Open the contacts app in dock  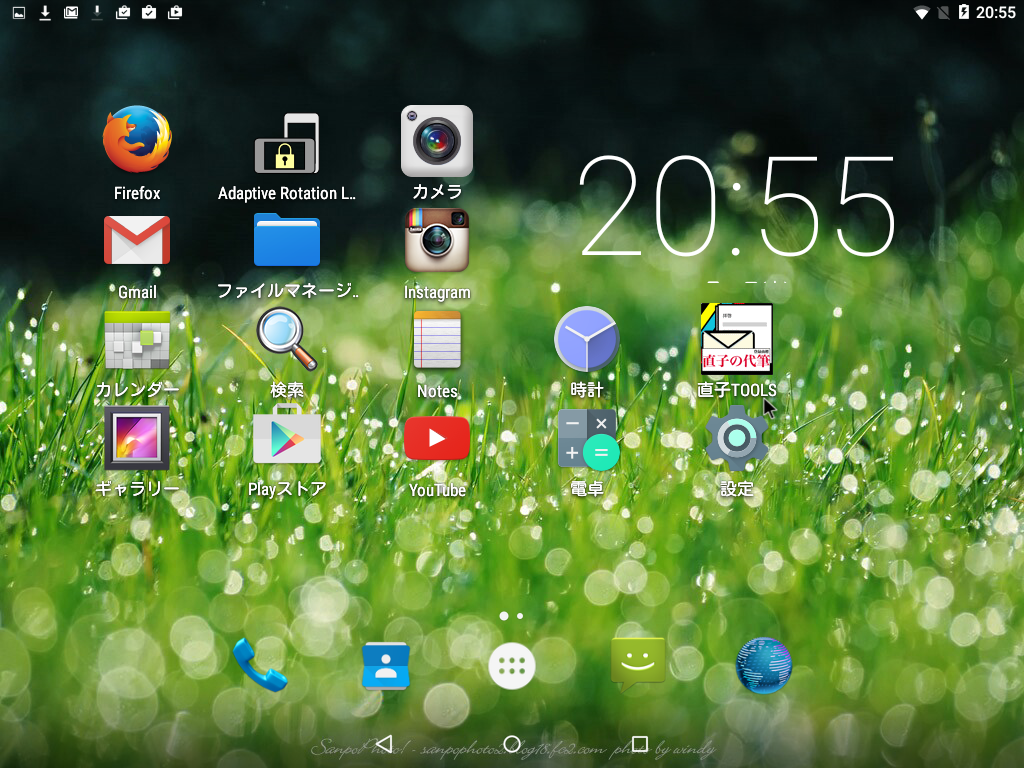[x=385, y=666]
